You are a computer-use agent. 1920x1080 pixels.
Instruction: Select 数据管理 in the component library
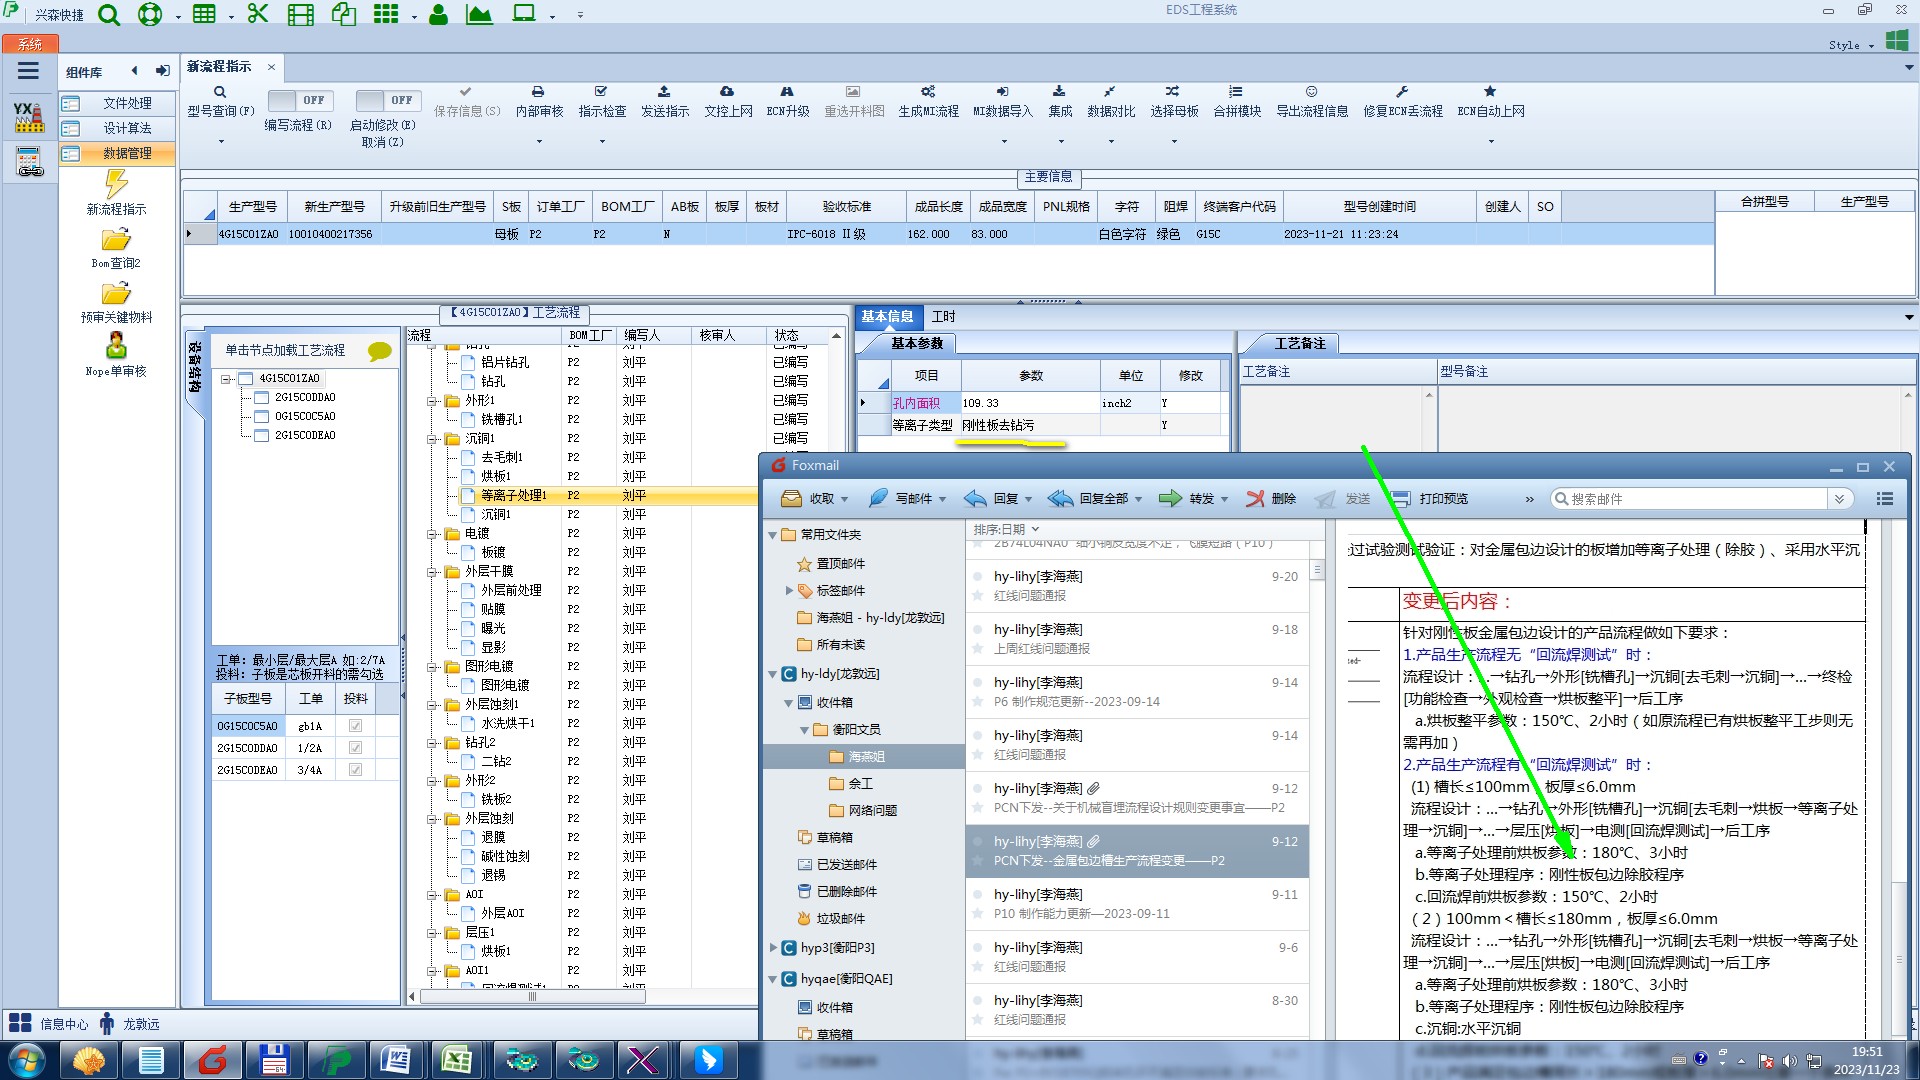[127, 153]
